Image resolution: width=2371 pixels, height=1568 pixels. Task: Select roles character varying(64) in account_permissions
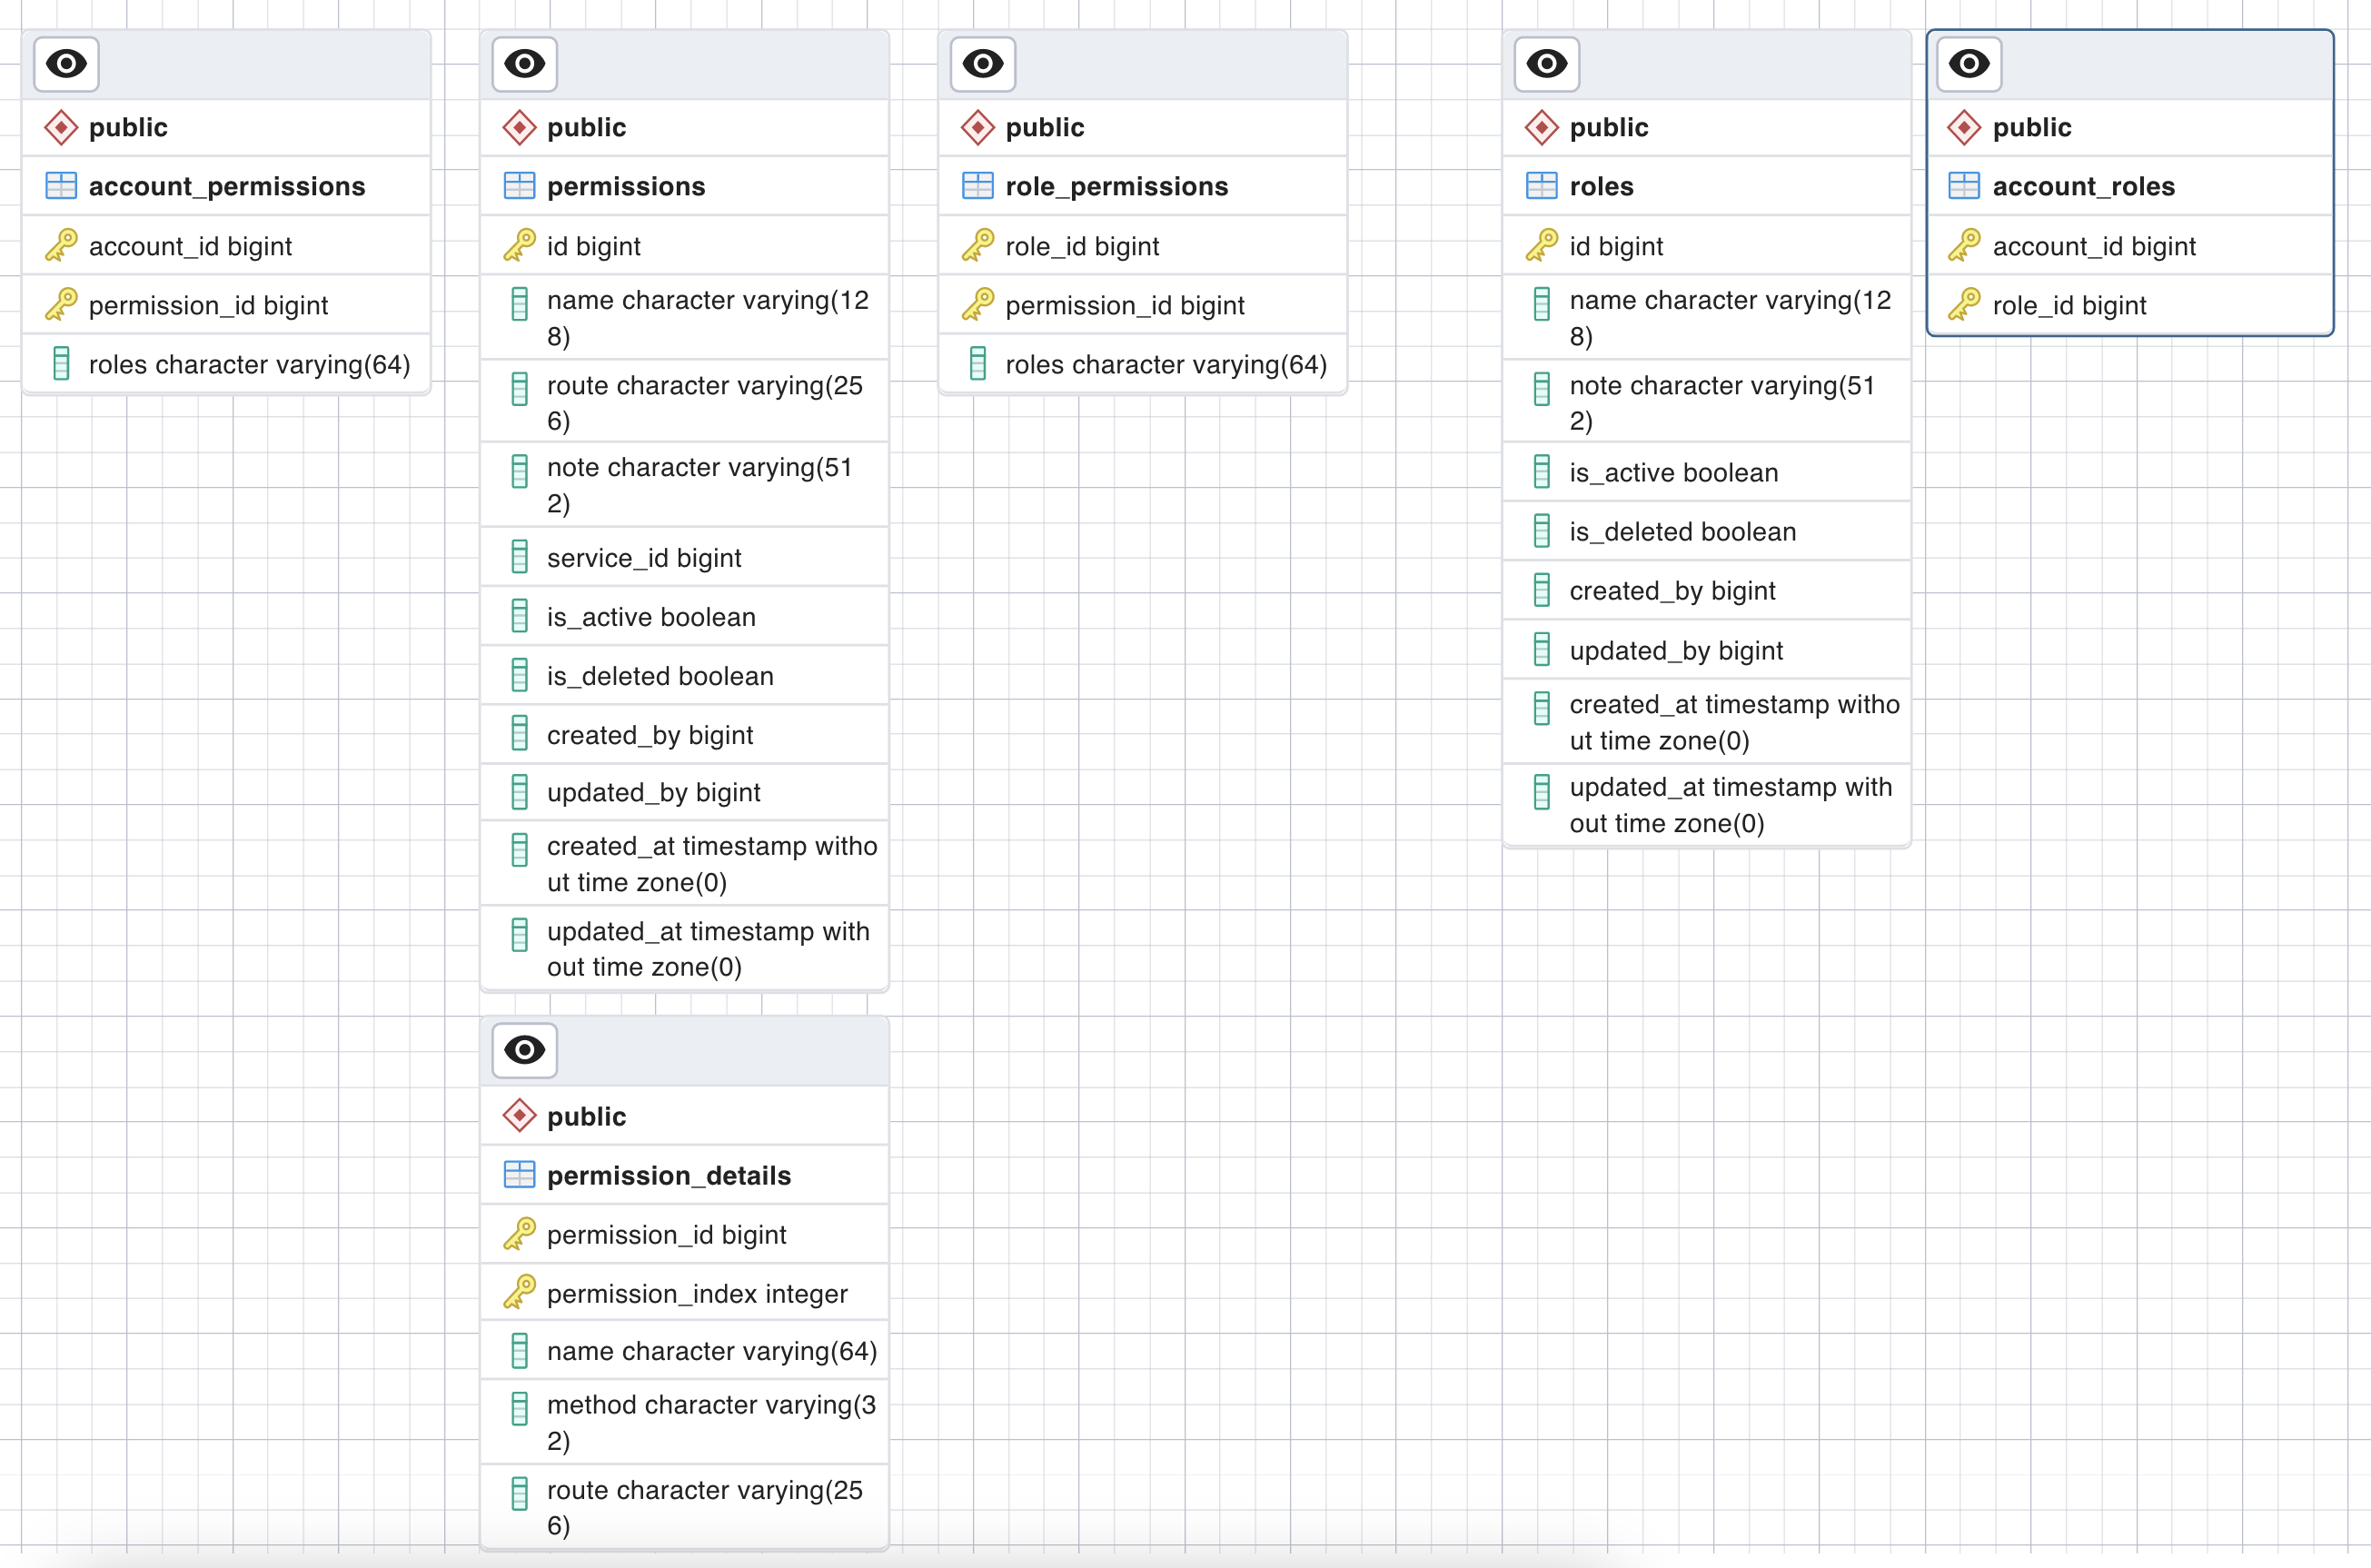click(x=249, y=364)
